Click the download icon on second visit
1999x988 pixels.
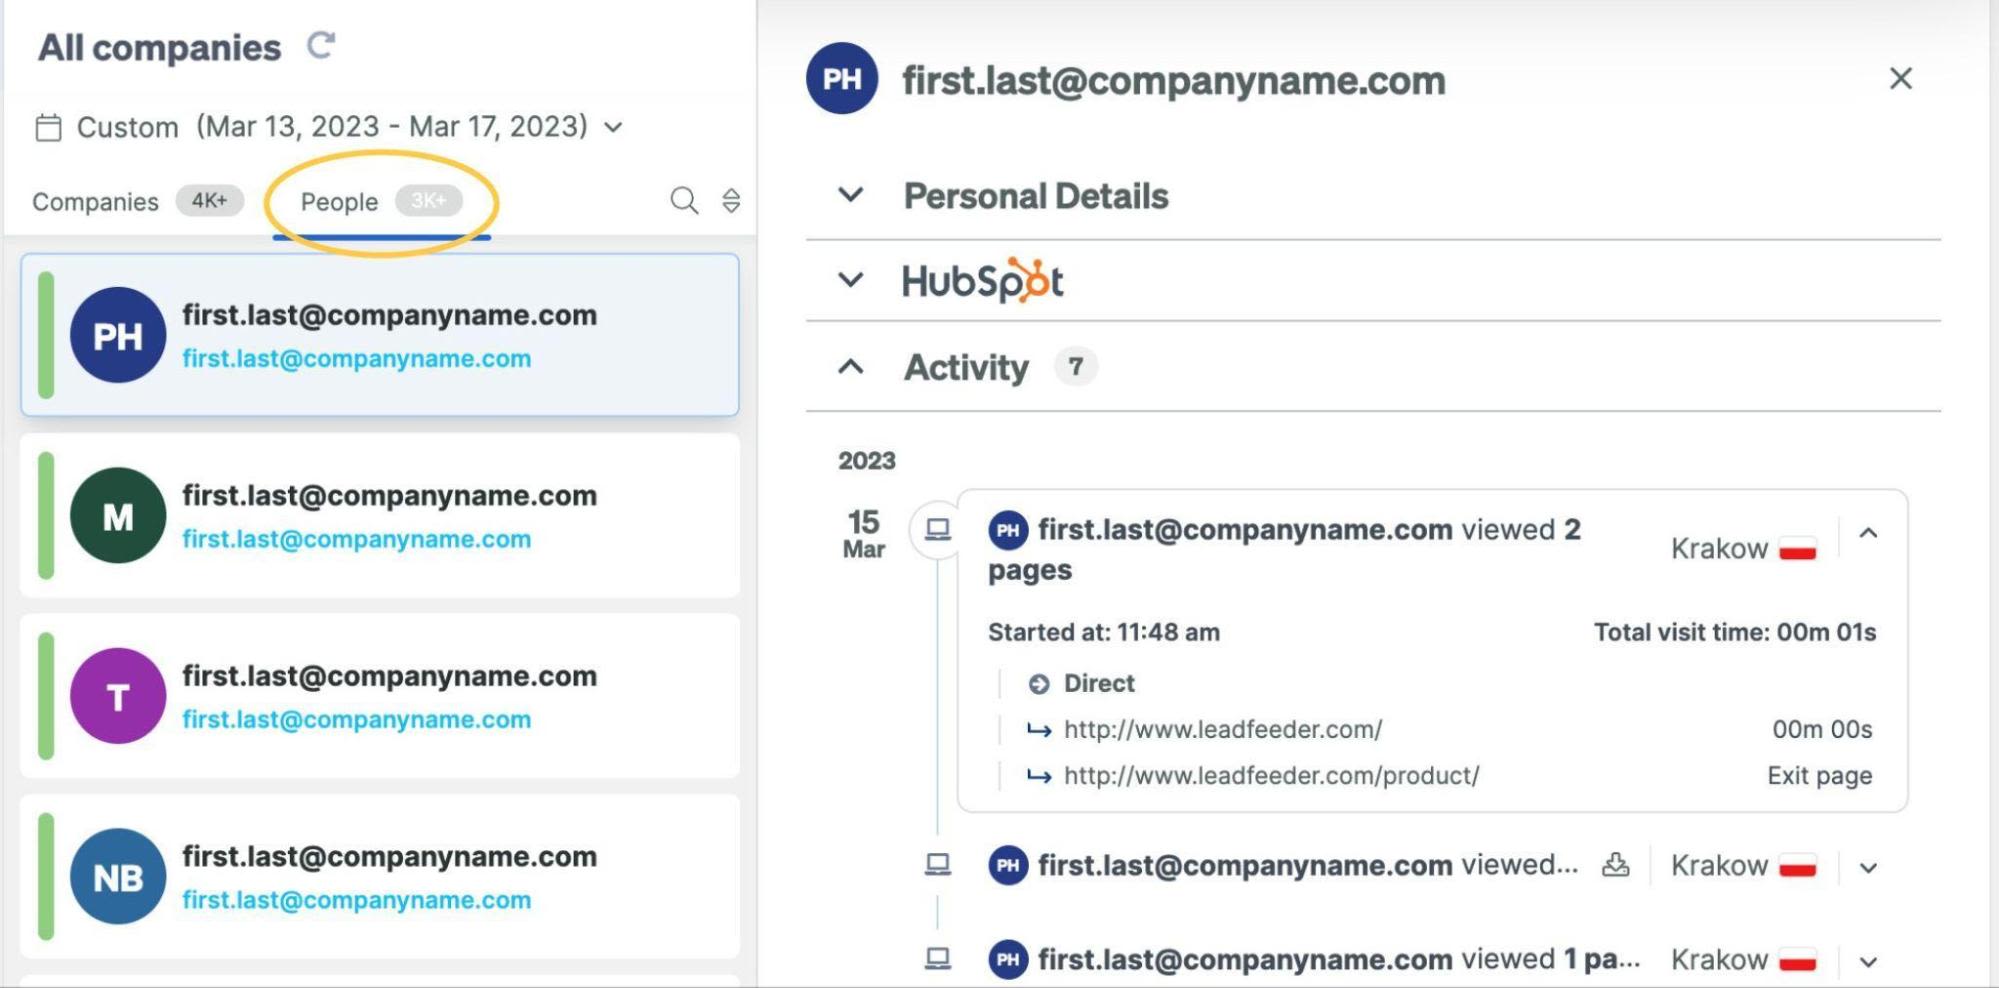(1615, 865)
